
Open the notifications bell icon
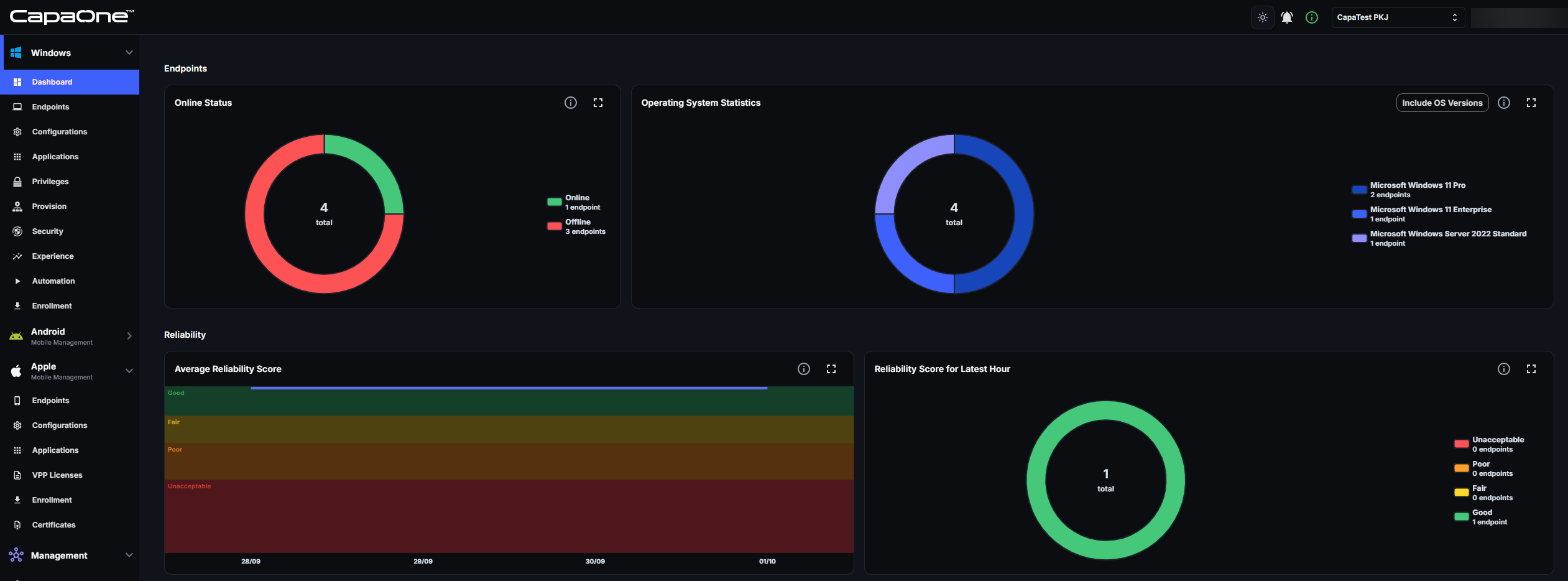click(1287, 17)
